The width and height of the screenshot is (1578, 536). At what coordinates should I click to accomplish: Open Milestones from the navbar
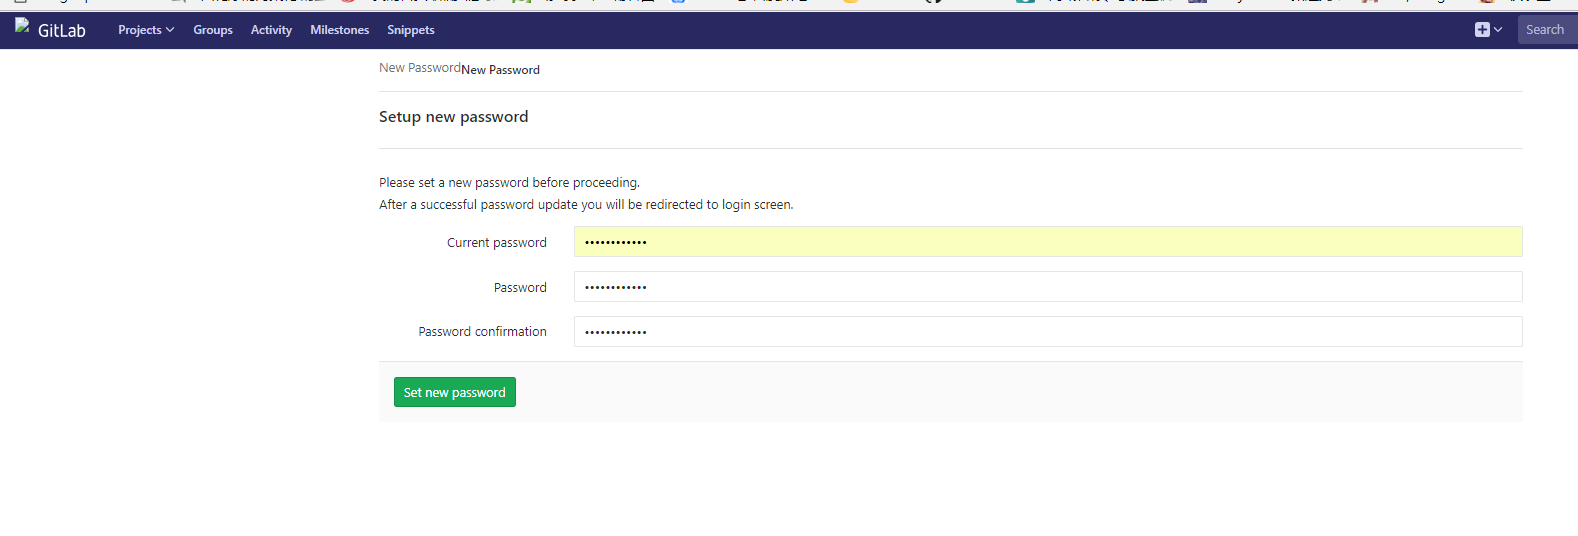pyautogui.click(x=339, y=30)
